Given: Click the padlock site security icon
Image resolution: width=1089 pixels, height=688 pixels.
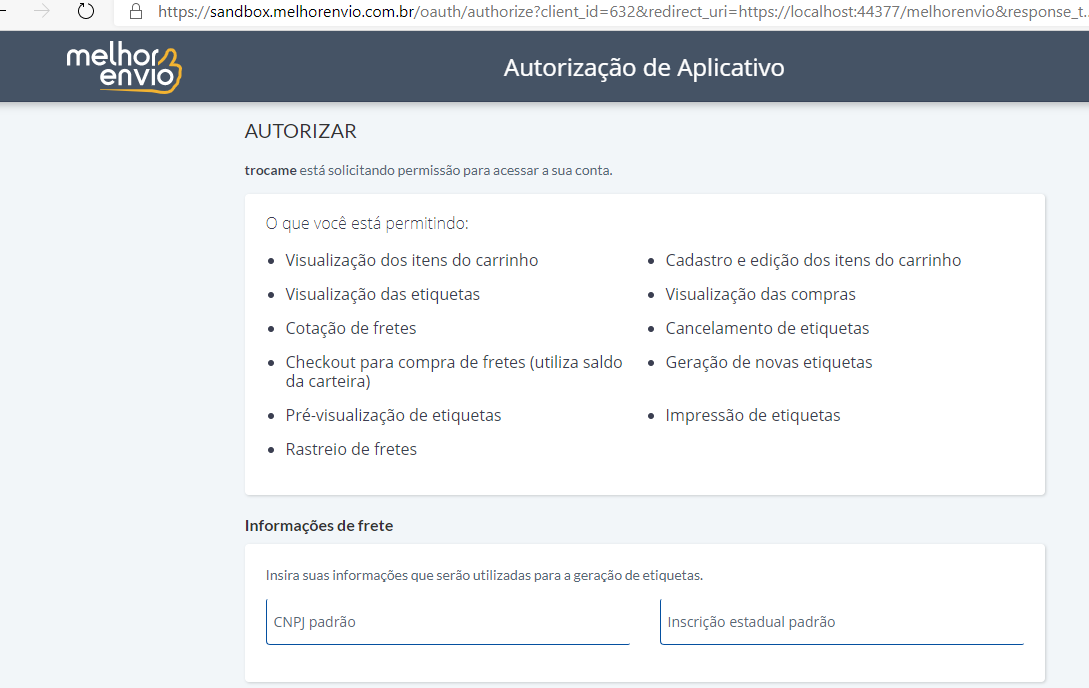Looking at the screenshot, I should pyautogui.click(x=136, y=11).
